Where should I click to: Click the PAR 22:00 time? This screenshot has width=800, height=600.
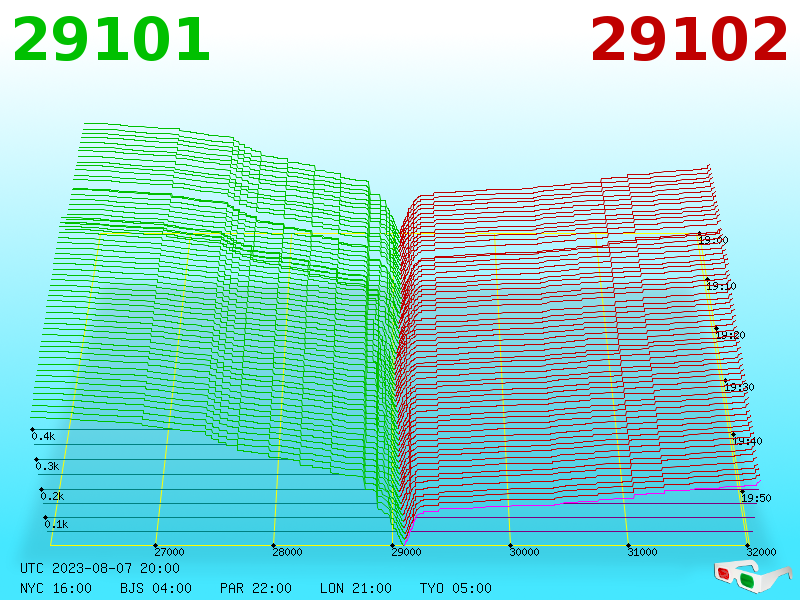coord(256,588)
